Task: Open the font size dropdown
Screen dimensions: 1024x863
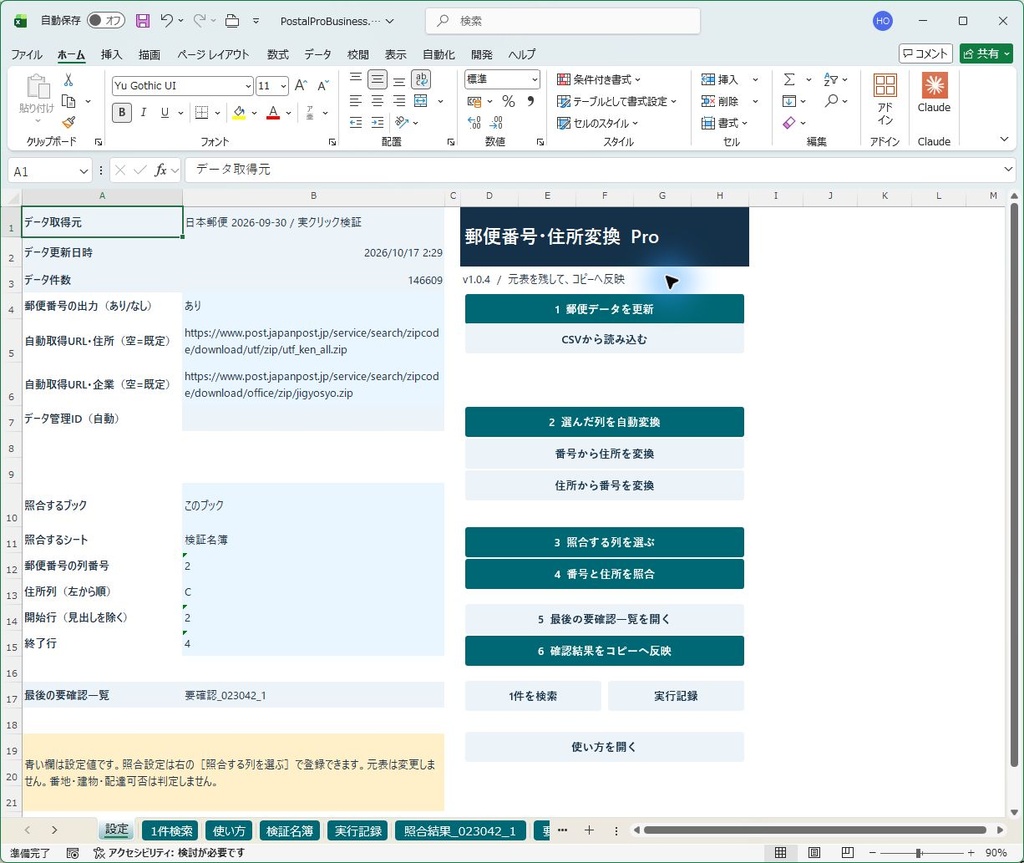Action: coord(283,86)
